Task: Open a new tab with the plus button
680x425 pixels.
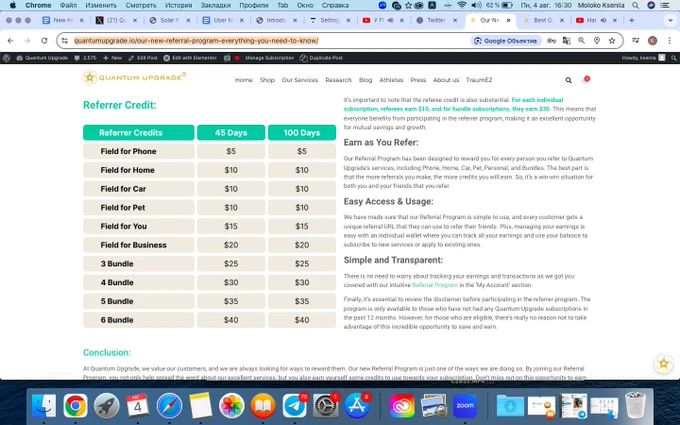Action: click(x=631, y=20)
